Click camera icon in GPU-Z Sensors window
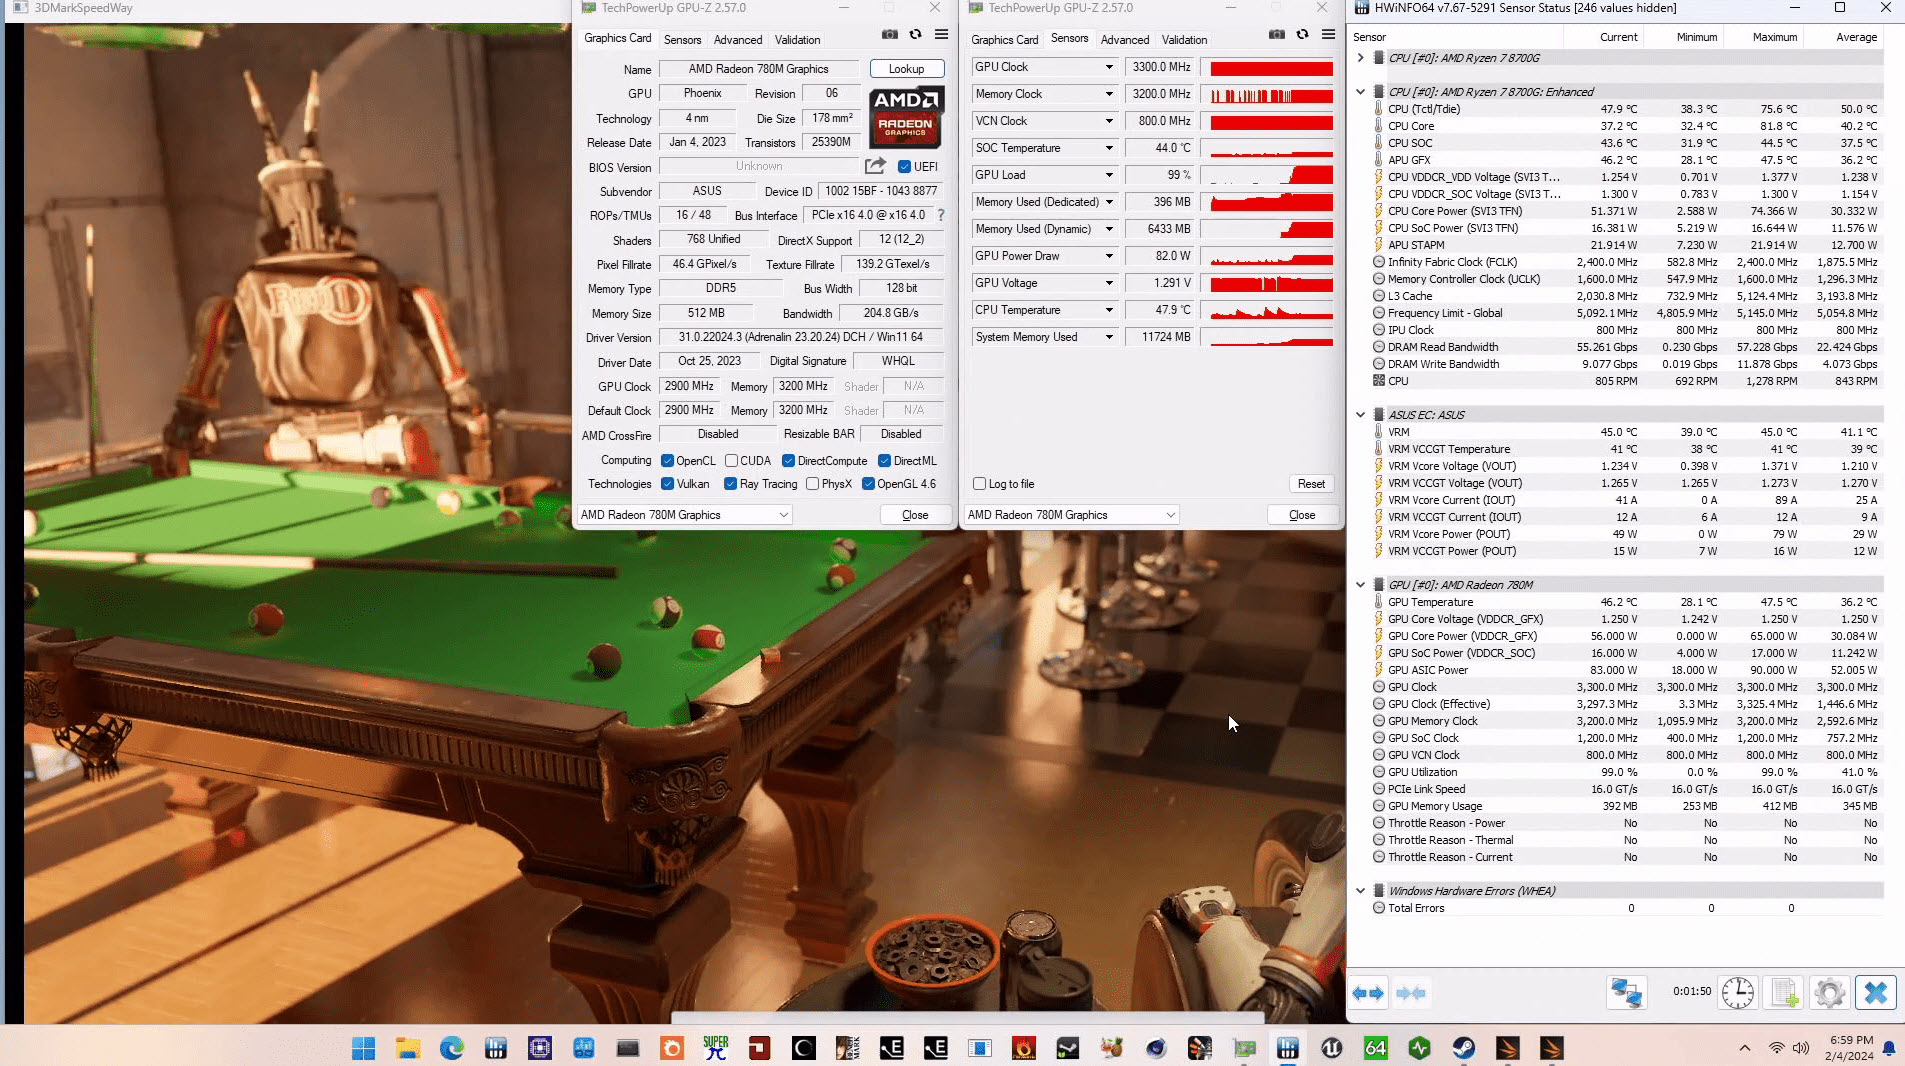The height and width of the screenshot is (1066, 1905). click(1277, 35)
